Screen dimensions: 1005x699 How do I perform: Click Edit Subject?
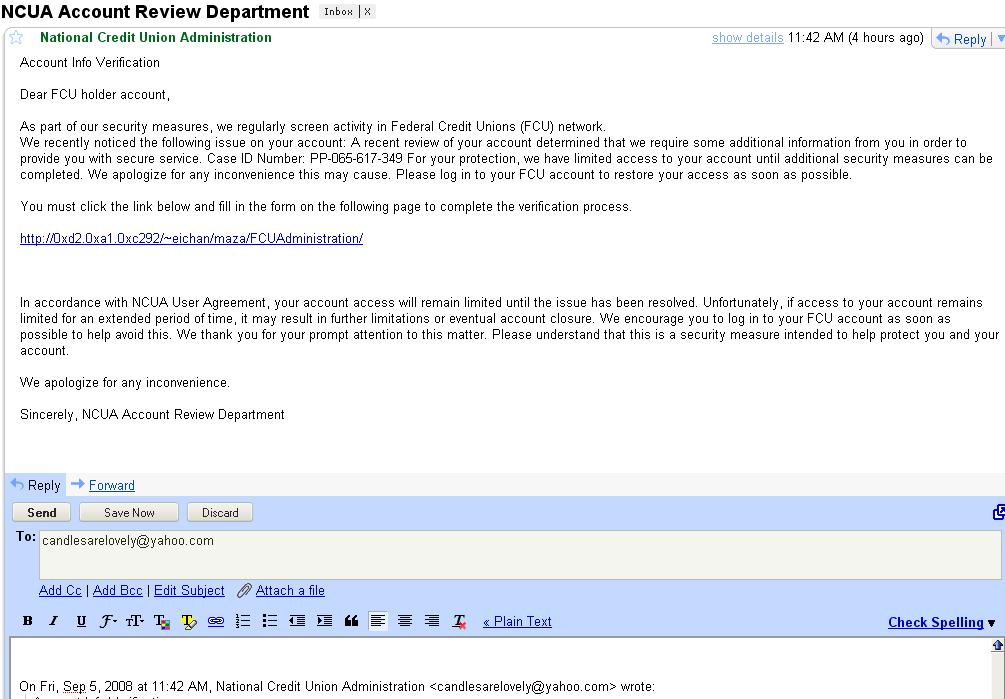(x=189, y=591)
